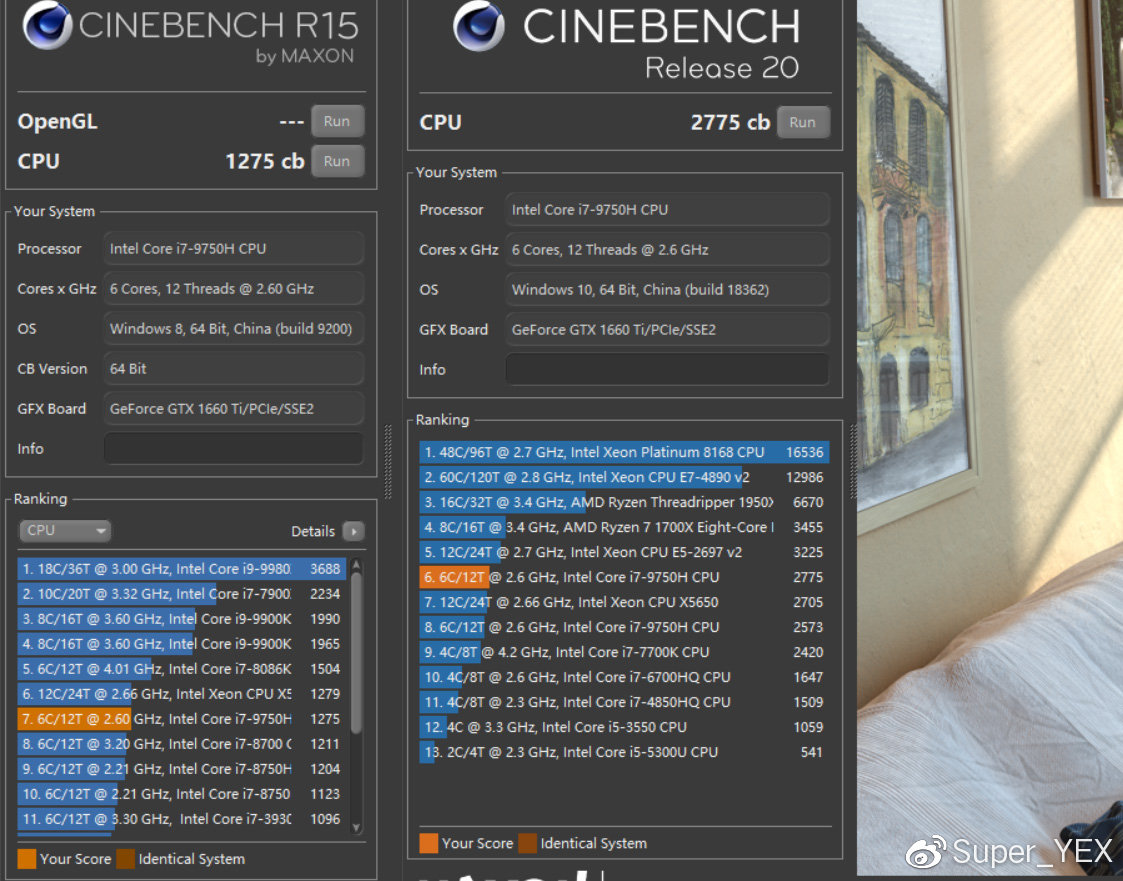The width and height of the screenshot is (1123, 881).
Task: Select R20 ranking row Xeon Platinum 8168
Action: tap(624, 452)
